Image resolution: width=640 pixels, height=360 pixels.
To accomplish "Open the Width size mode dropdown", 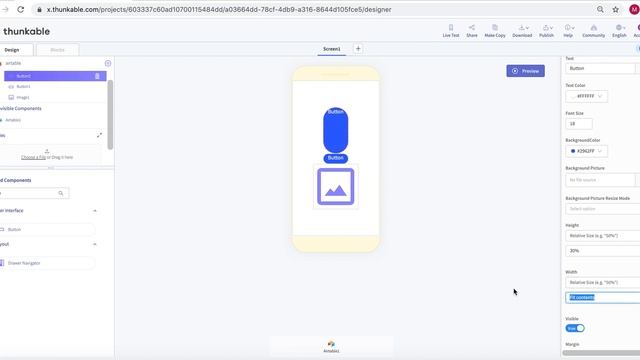I will point(603,282).
